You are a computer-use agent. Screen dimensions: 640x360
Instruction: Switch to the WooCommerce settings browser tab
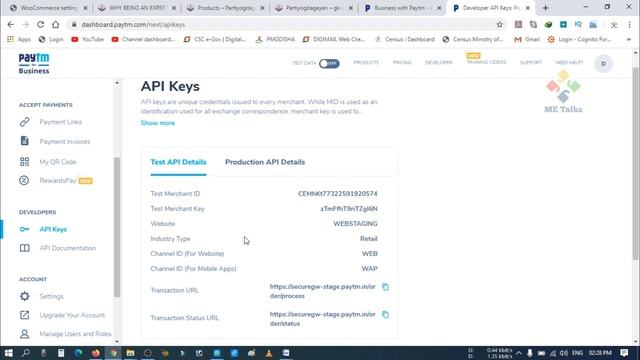click(48, 8)
